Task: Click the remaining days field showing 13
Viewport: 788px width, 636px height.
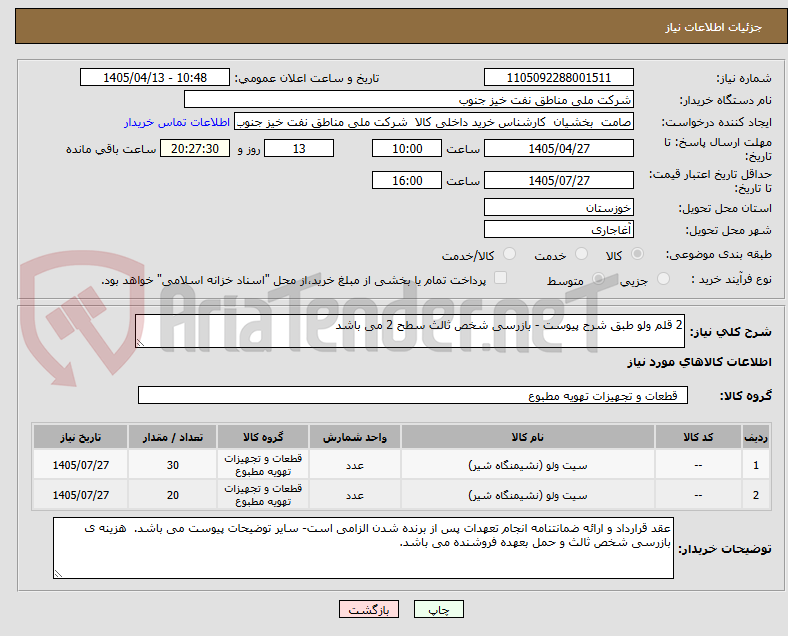Action: click(x=299, y=149)
